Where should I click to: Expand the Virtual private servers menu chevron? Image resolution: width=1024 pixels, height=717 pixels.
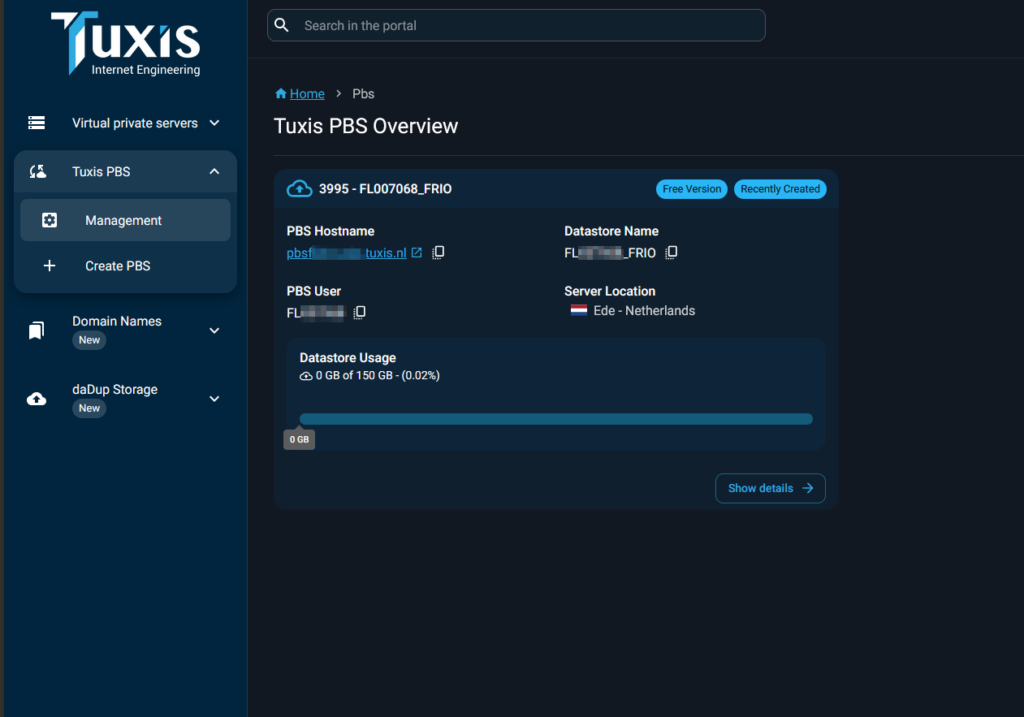(214, 123)
